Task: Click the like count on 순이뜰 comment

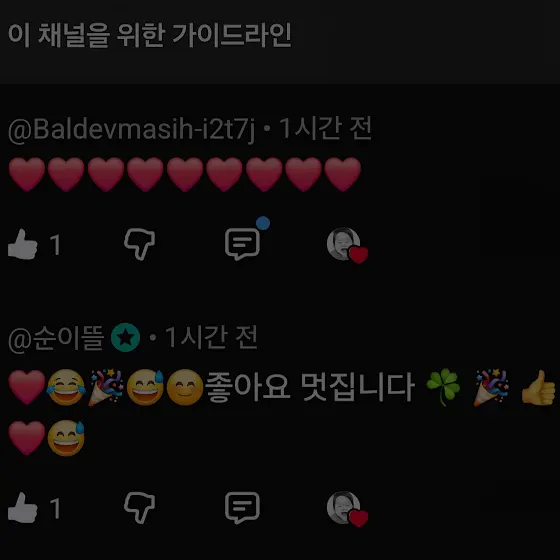Action: click(x=55, y=509)
